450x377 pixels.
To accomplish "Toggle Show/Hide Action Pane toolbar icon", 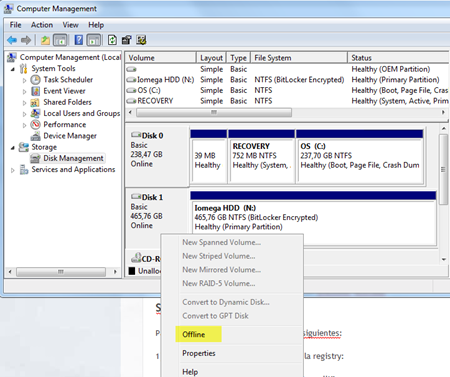I will 94,40.
